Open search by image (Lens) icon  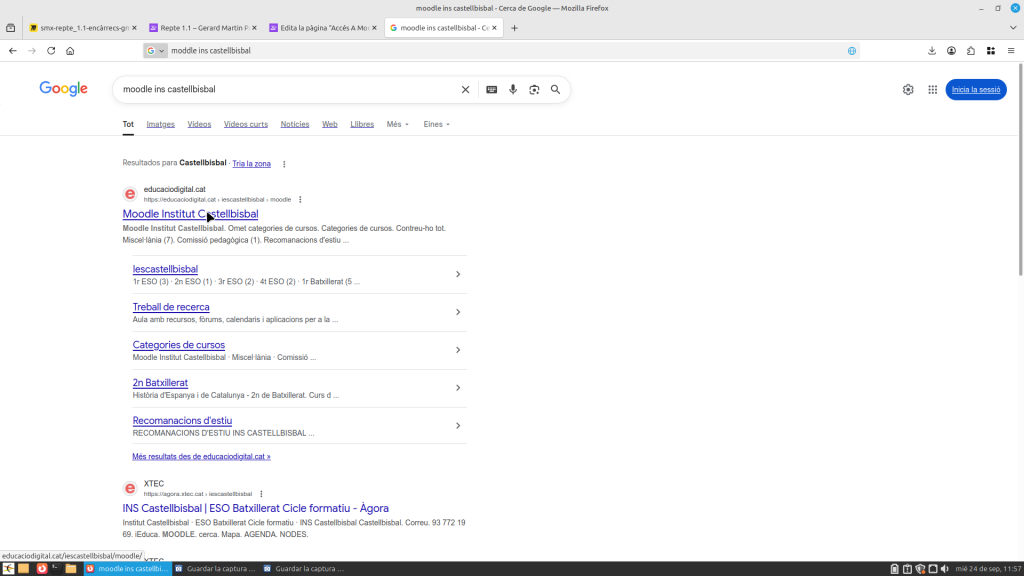point(534,90)
